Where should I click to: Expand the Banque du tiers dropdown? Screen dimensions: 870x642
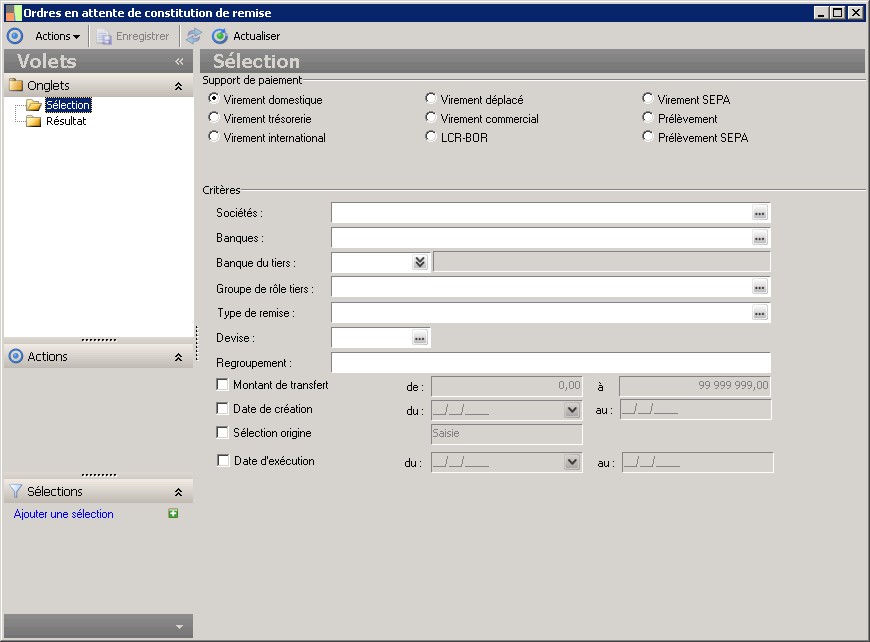(420, 262)
